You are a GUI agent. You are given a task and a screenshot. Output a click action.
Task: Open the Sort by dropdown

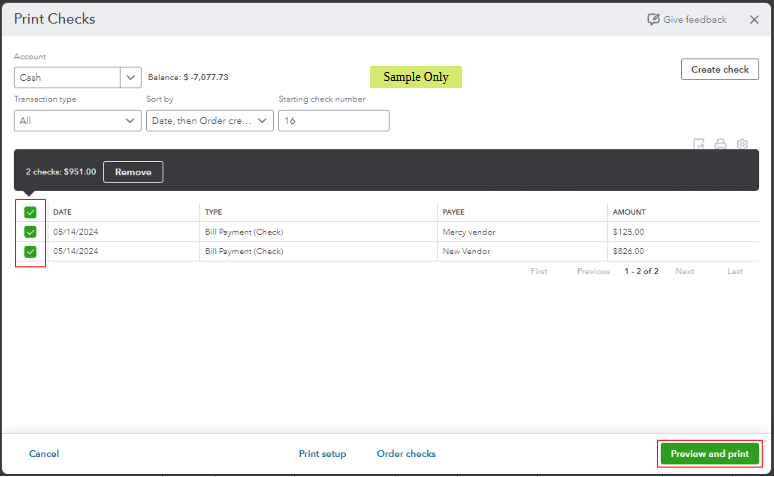click(210, 120)
